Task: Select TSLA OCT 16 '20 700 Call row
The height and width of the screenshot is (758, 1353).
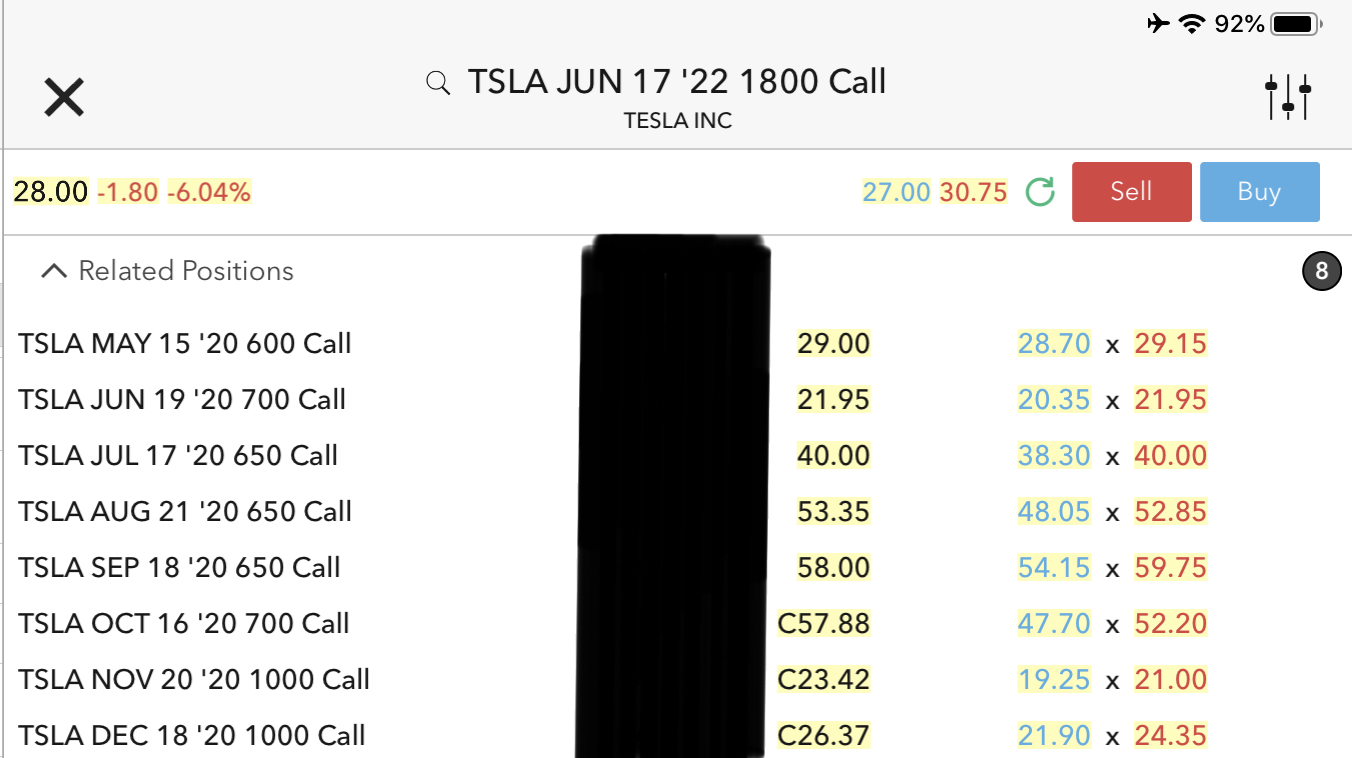Action: coord(184,624)
